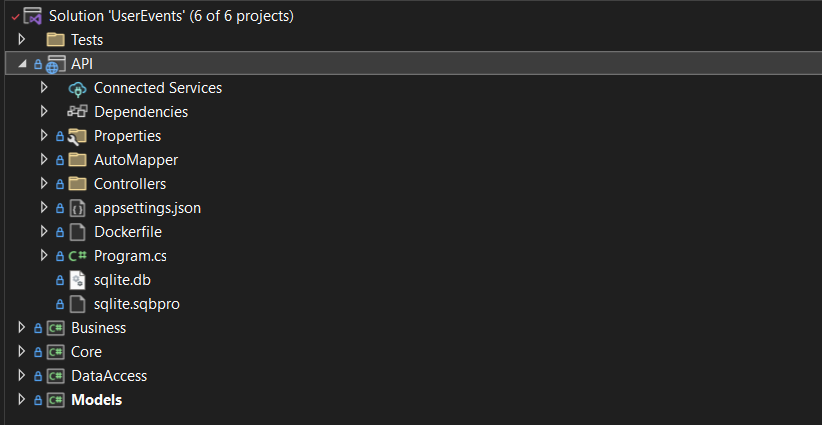822x425 pixels.
Task: Expand the Controllers folder arrow
Action: [44, 184]
